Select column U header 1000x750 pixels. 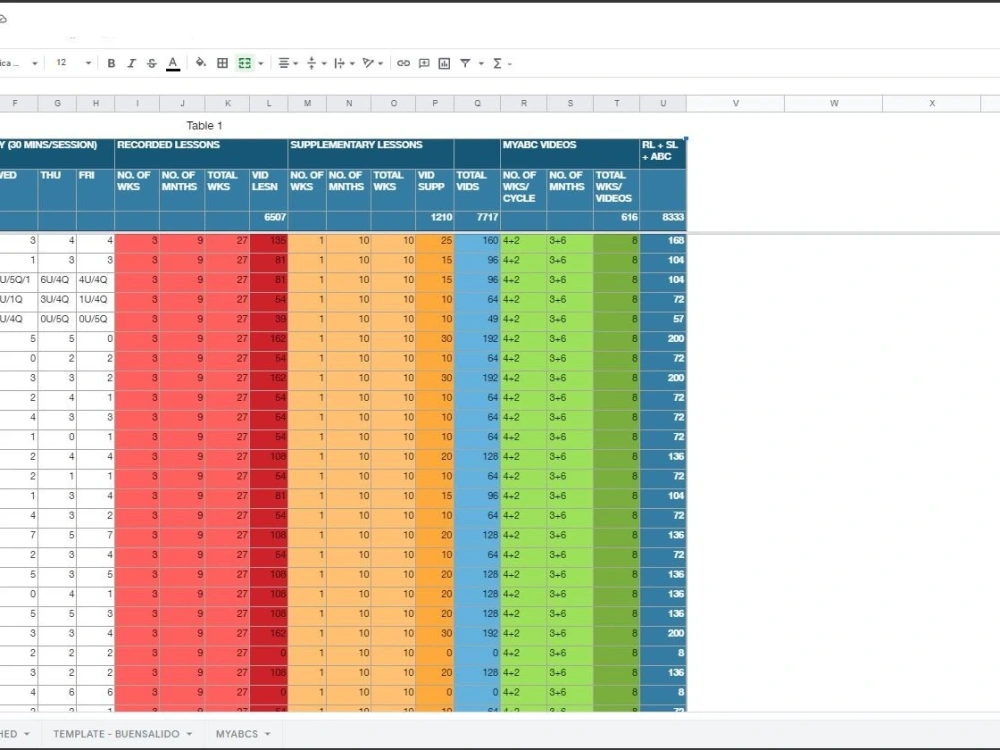[x=663, y=103]
